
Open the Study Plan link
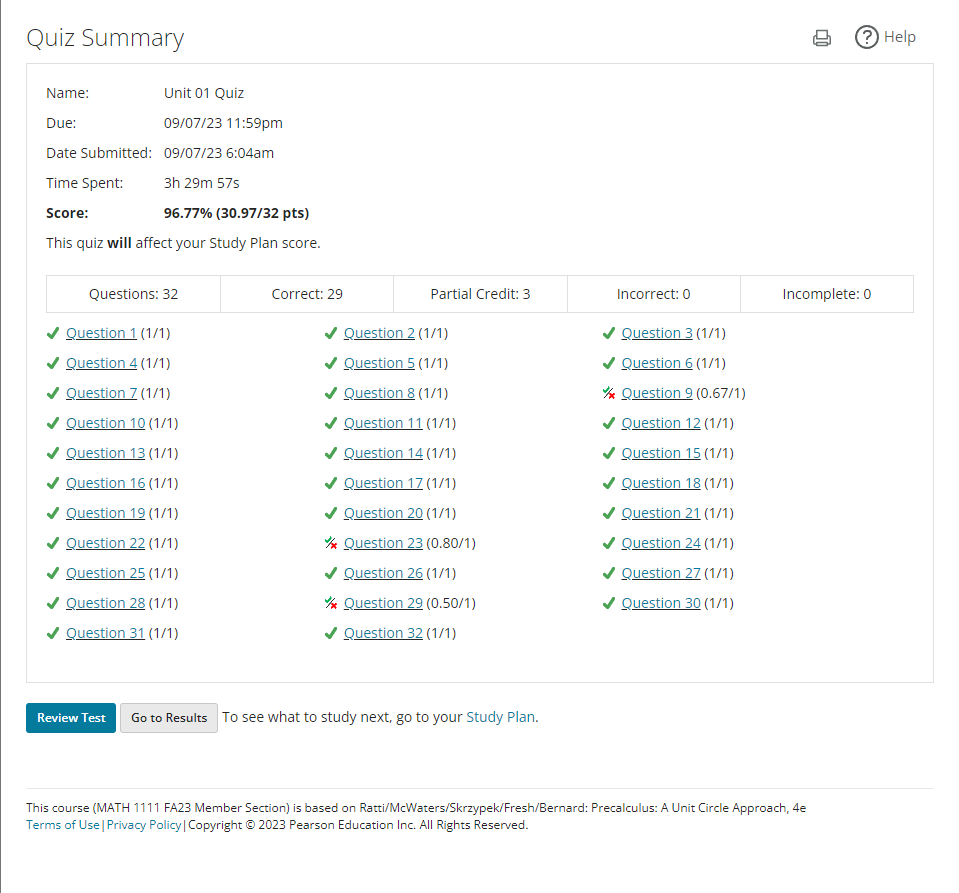(500, 717)
